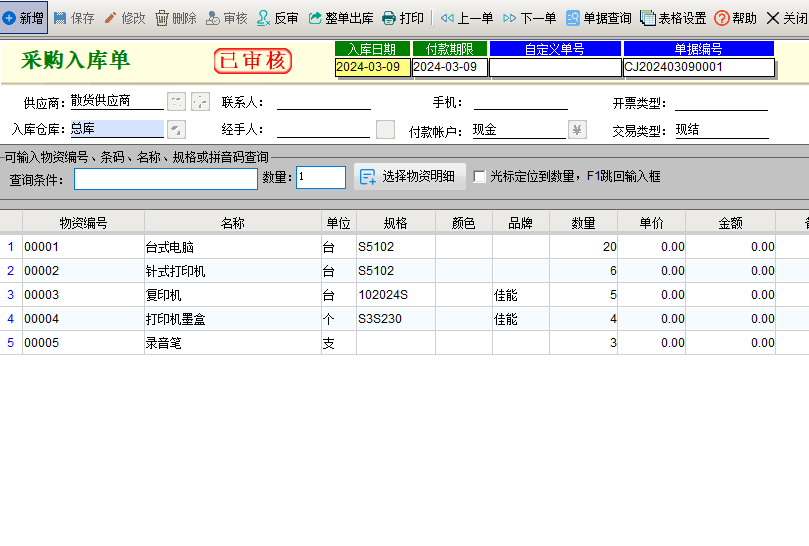Go to next order with 下一单
Viewport: 809px width, 546px height.
529,19
